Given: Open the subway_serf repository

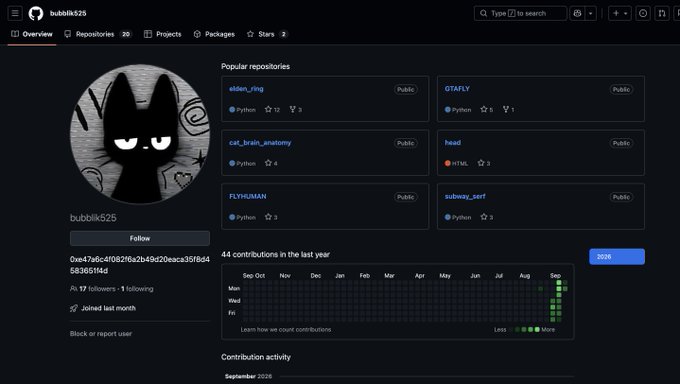Looking at the screenshot, I should pyautogui.click(x=465, y=196).
